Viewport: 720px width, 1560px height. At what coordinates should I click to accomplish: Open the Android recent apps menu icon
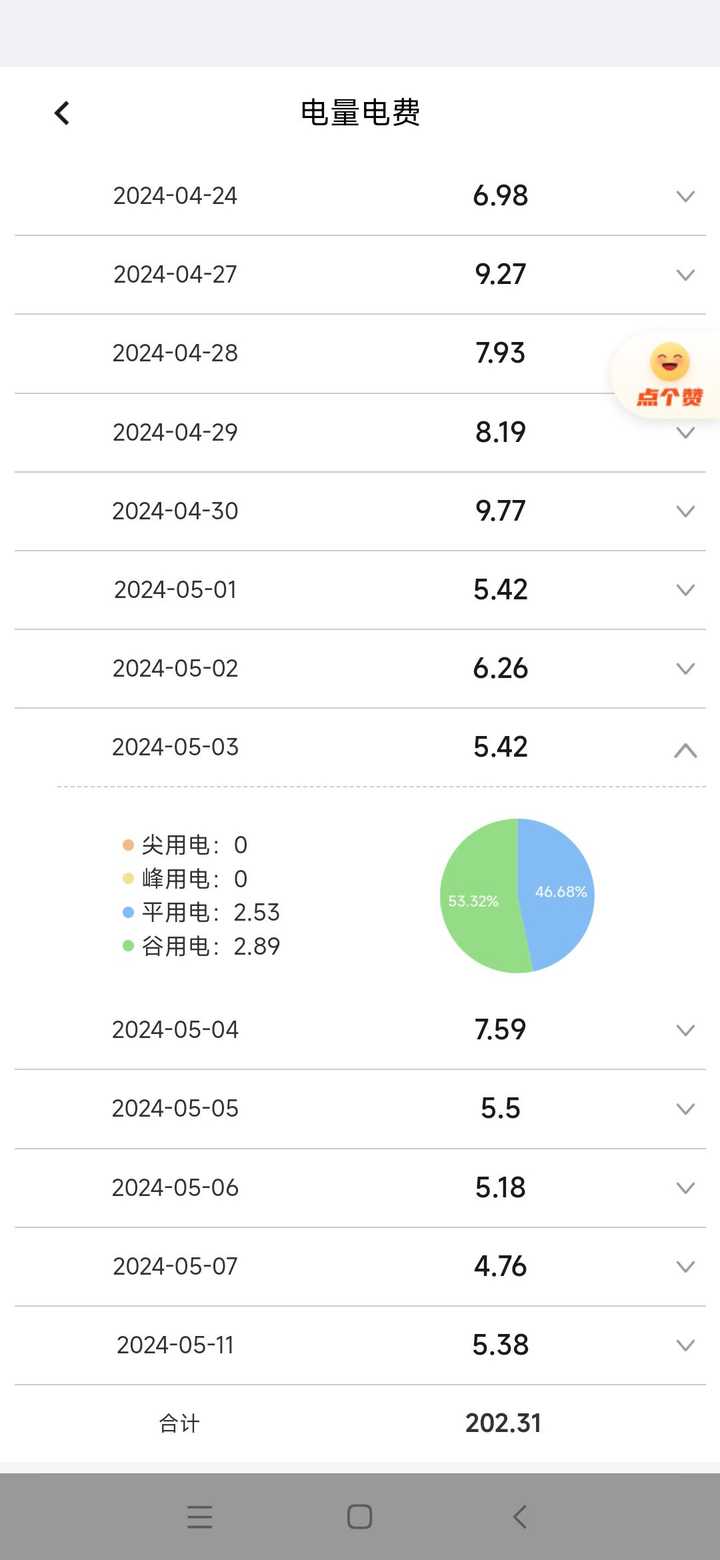click(x=200, y=1517)
